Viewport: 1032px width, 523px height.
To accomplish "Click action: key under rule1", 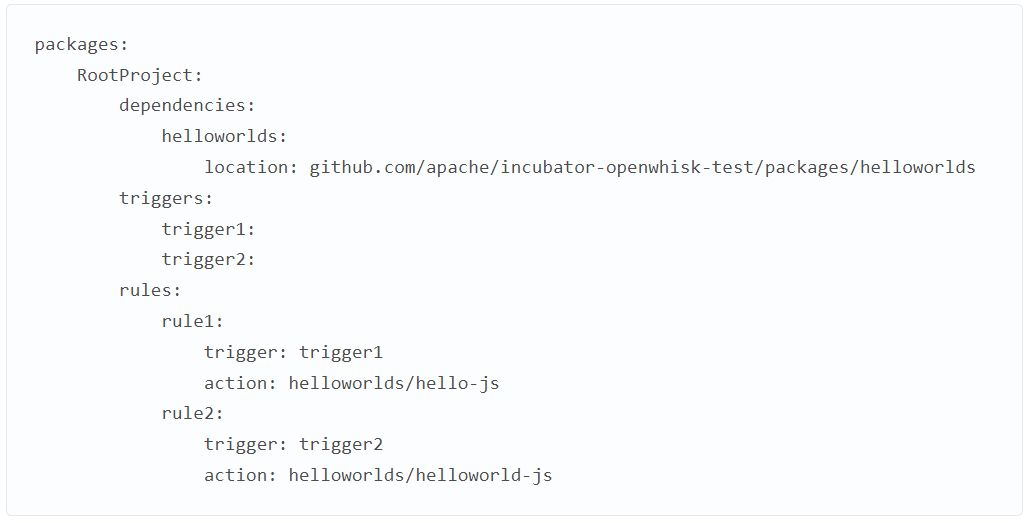I will point(241,383).
